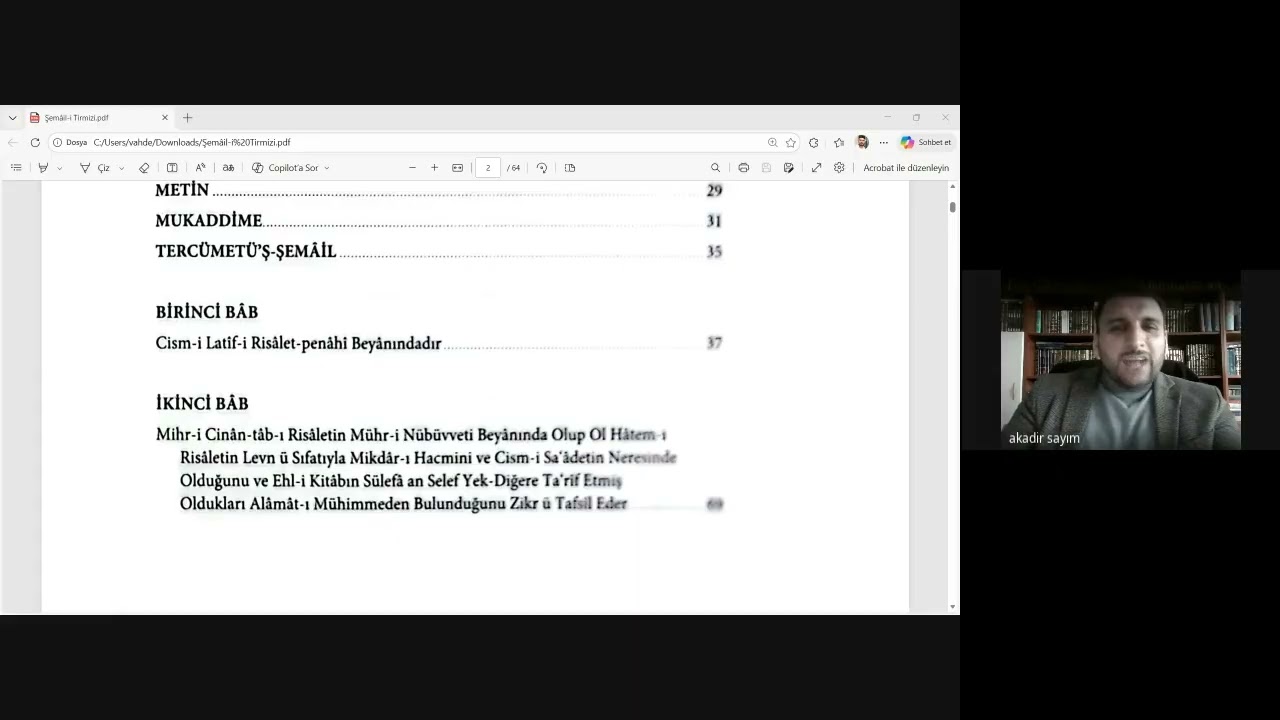
Task: Select the Çiz drawing tool
Action: pos(94,168)
